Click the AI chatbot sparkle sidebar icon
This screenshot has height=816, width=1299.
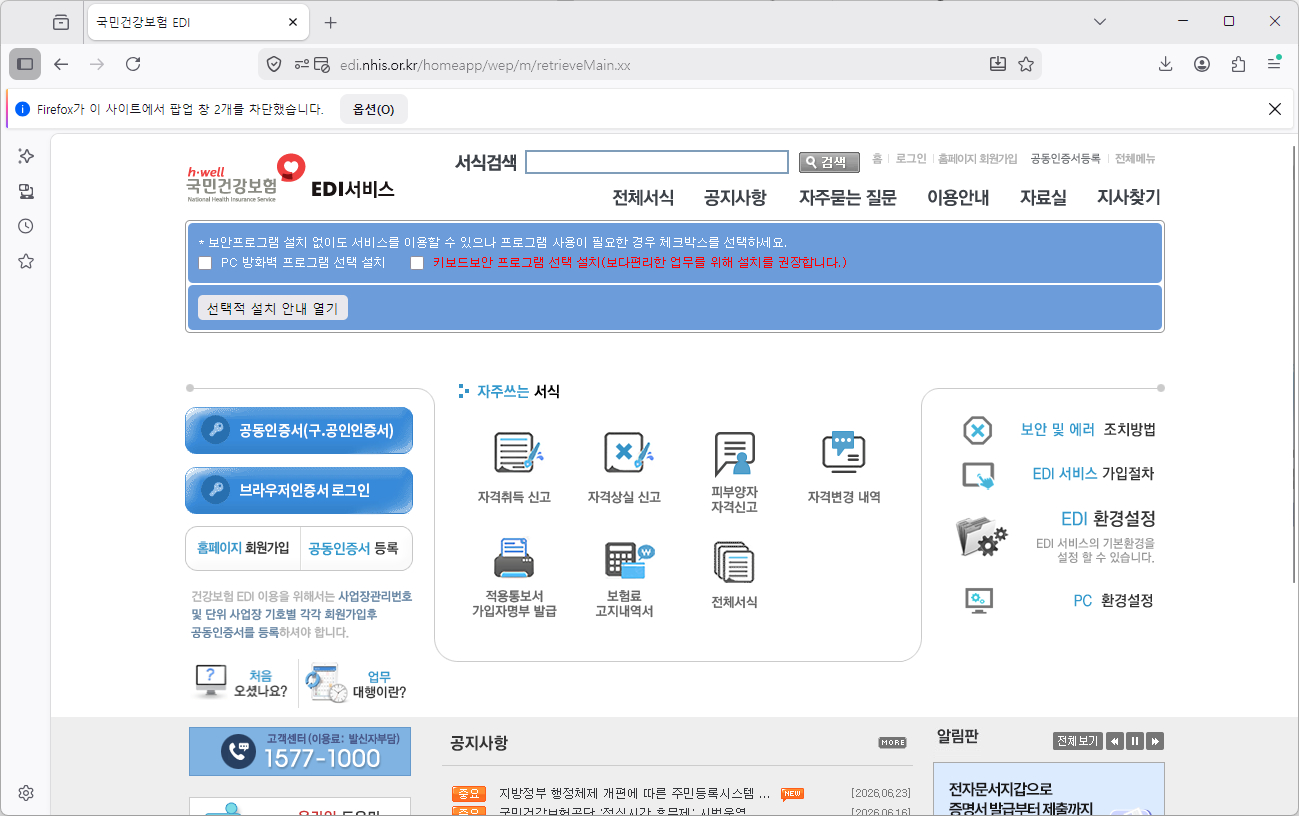(26, 156)
